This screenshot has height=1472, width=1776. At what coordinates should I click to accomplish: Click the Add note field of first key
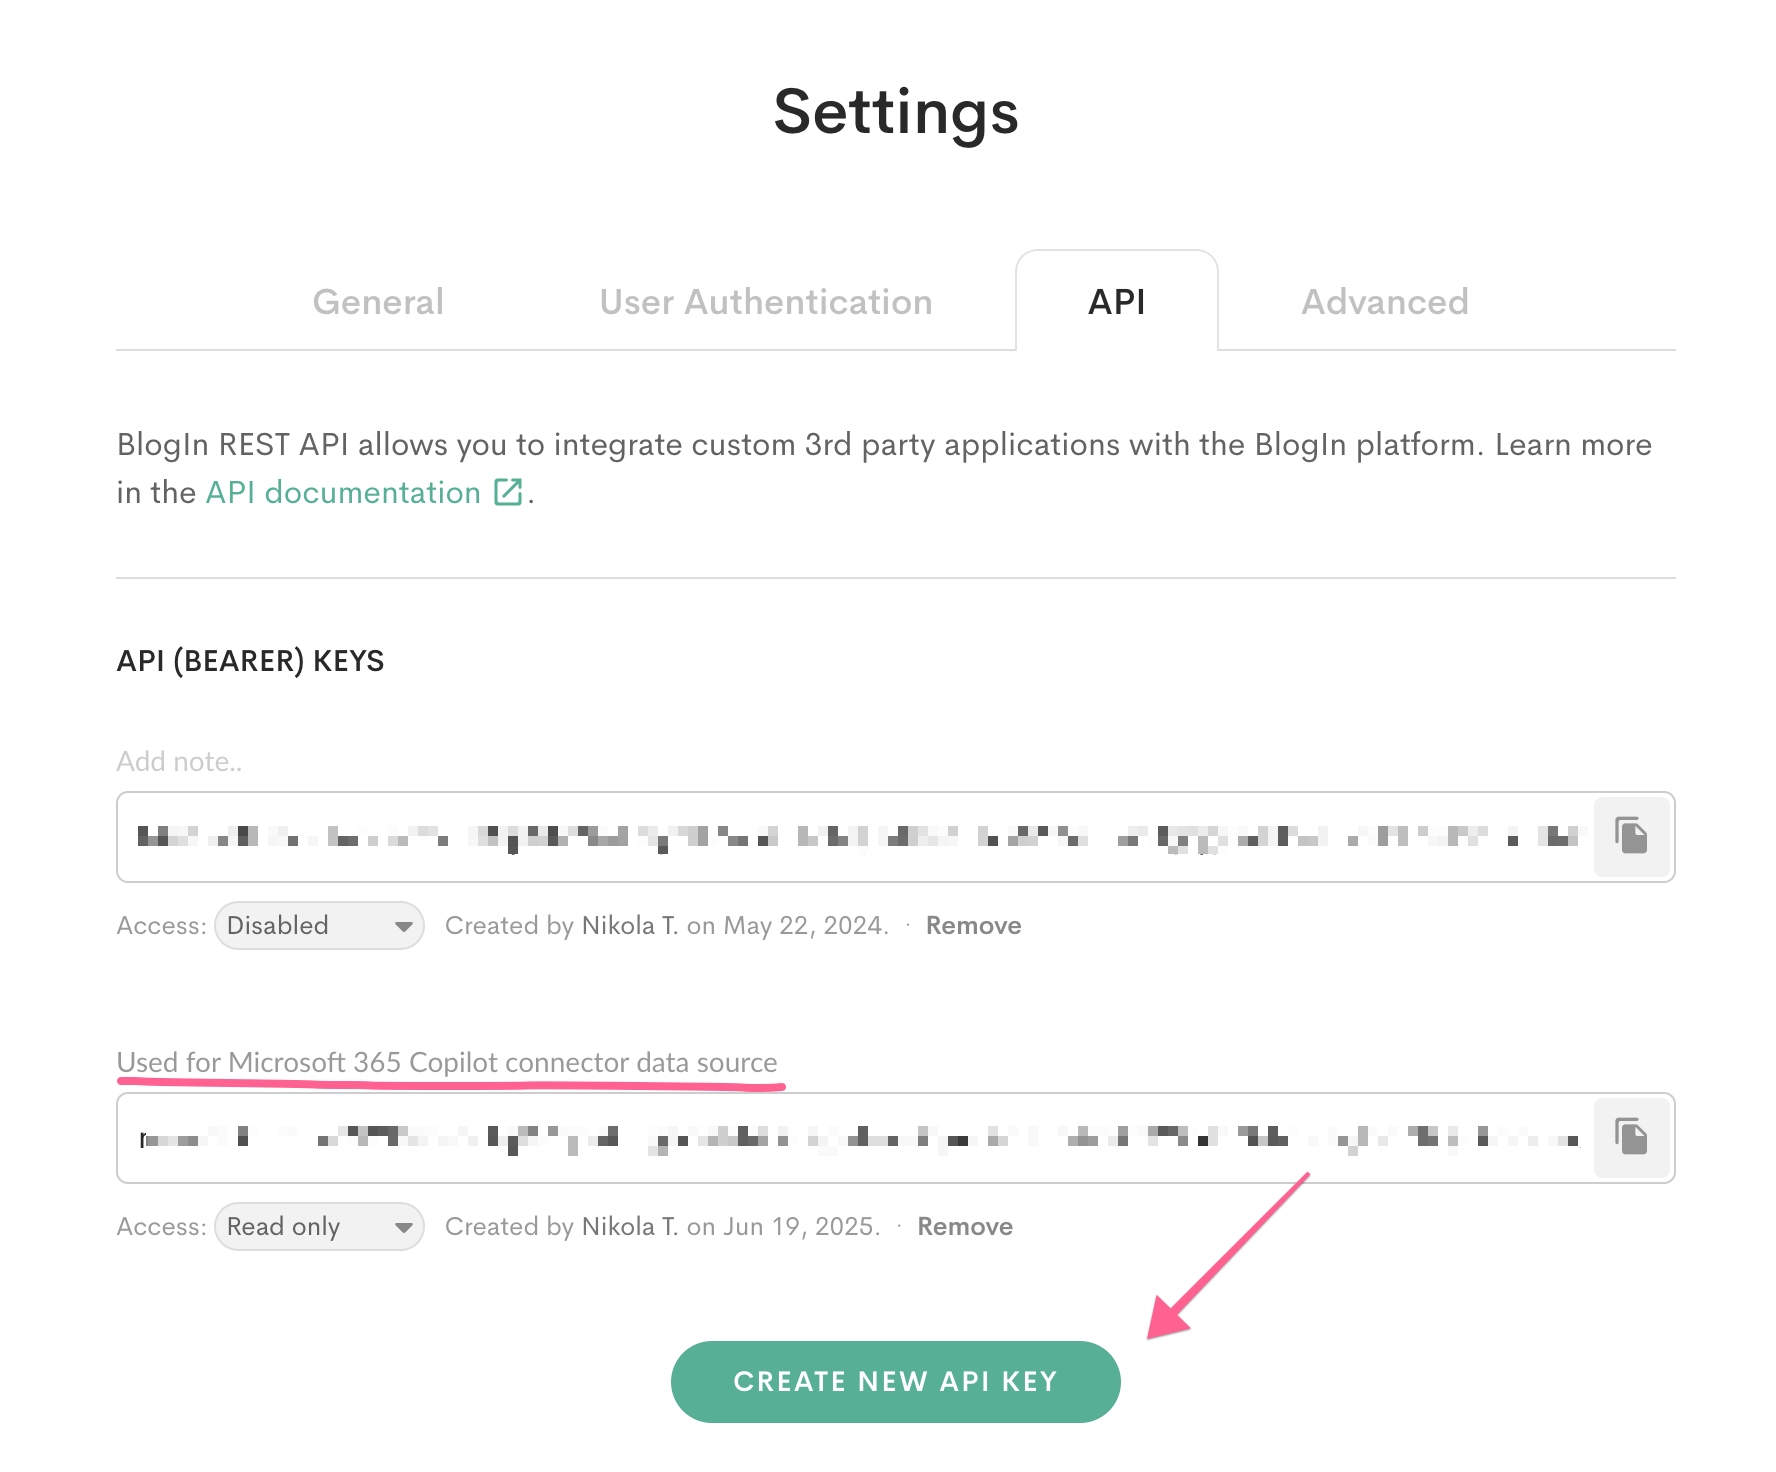coord(180,762)
